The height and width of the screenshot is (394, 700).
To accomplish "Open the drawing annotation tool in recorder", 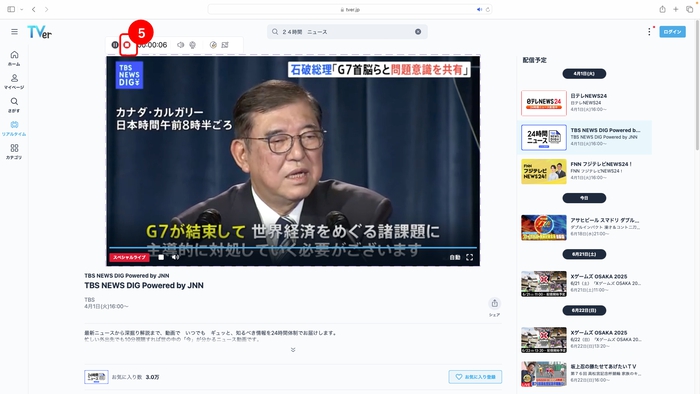I will pyautogui.click(x=213, y=45).
